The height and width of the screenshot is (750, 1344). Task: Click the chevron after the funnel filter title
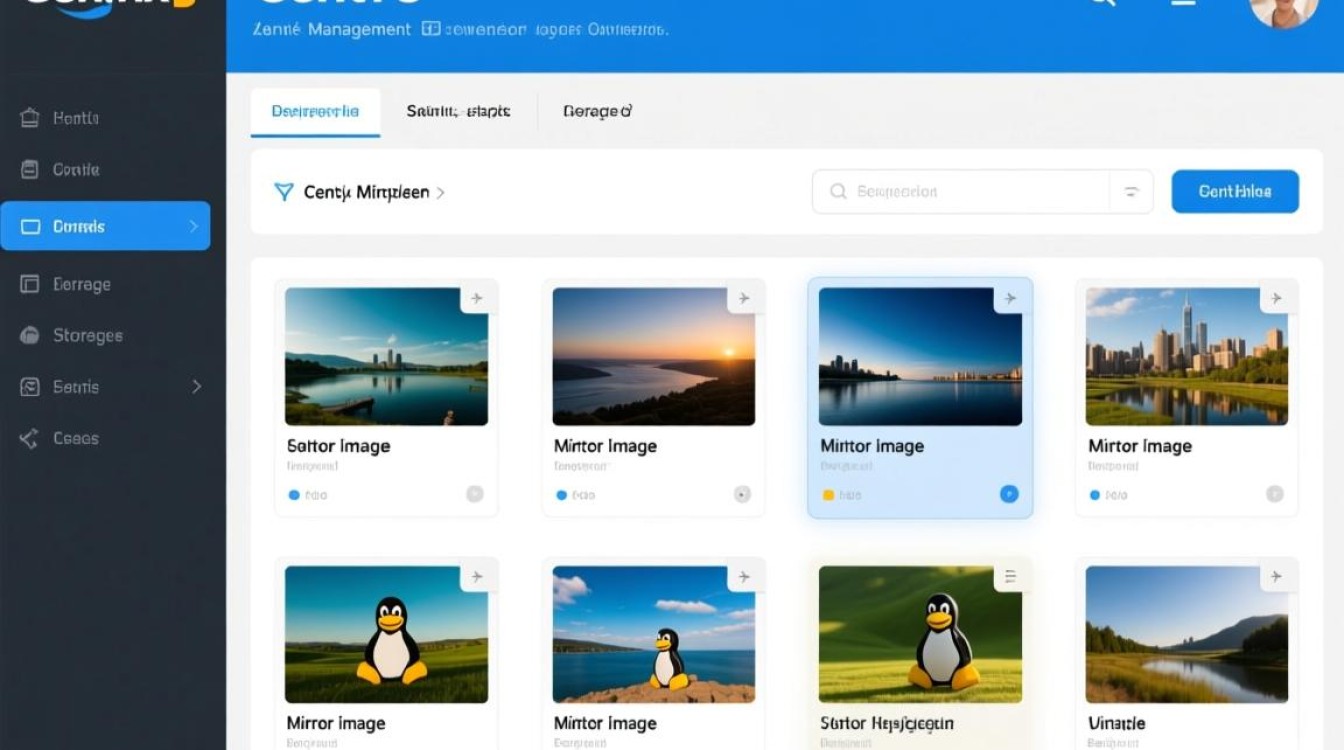[x=441, y=192]
